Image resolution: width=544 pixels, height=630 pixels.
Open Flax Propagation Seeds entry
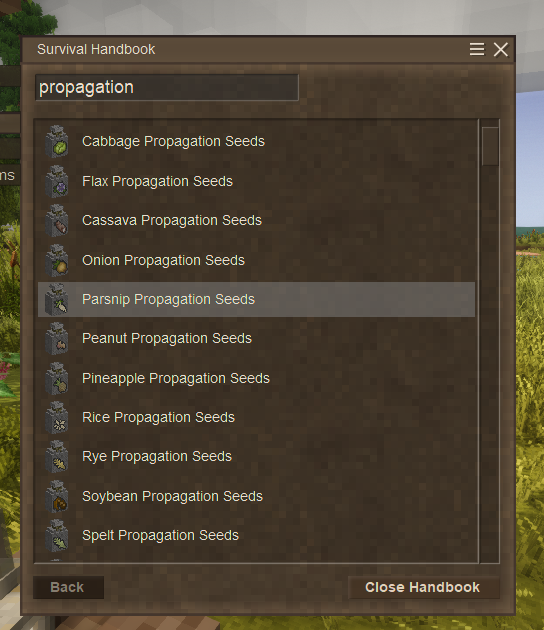coord(256,181)
